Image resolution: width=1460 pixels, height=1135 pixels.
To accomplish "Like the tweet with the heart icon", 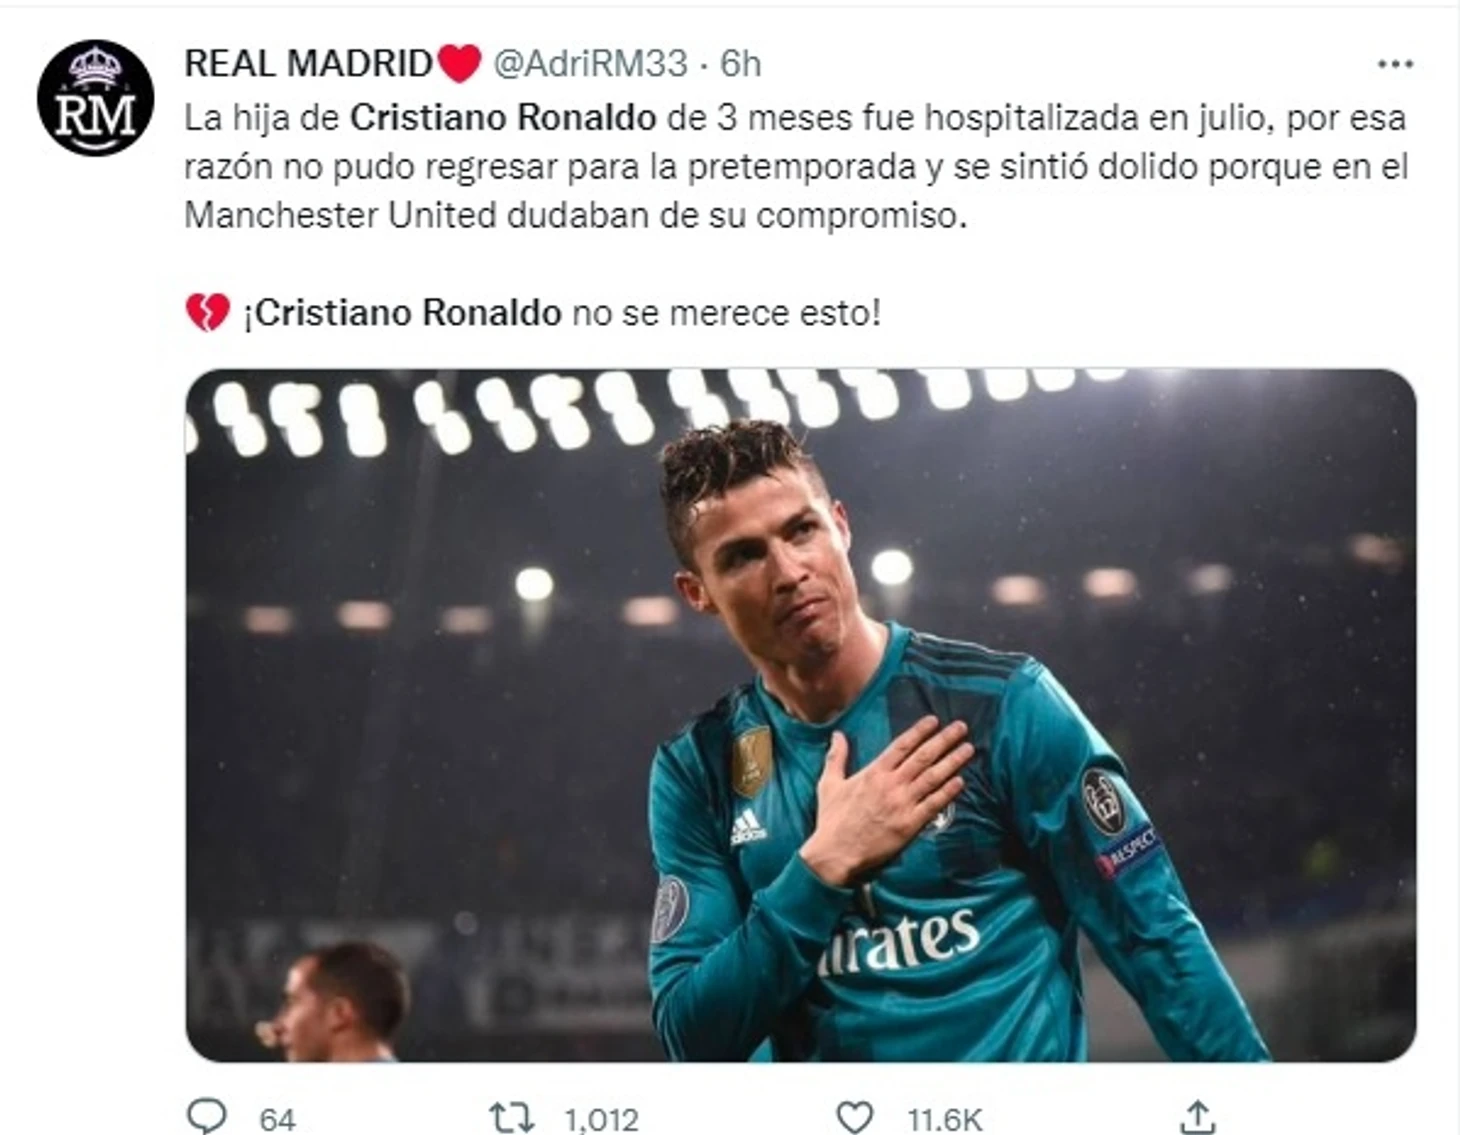I will coord(854,1117).
